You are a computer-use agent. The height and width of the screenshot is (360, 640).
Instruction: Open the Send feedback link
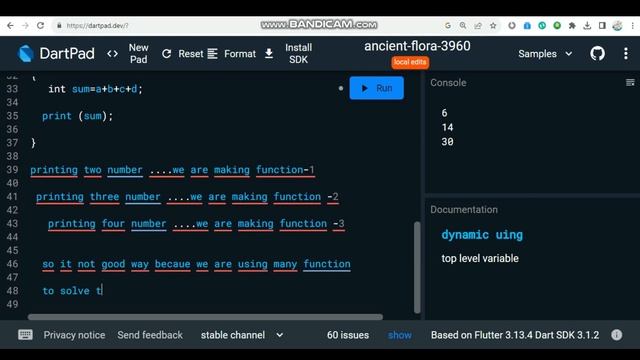tap(150, 335)
